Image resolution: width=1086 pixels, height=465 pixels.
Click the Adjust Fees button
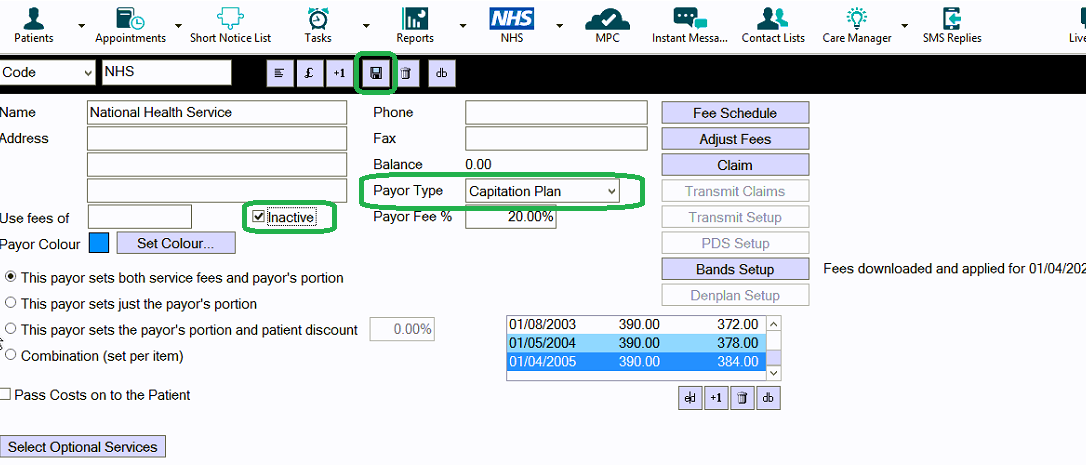(x=735, y=139)
